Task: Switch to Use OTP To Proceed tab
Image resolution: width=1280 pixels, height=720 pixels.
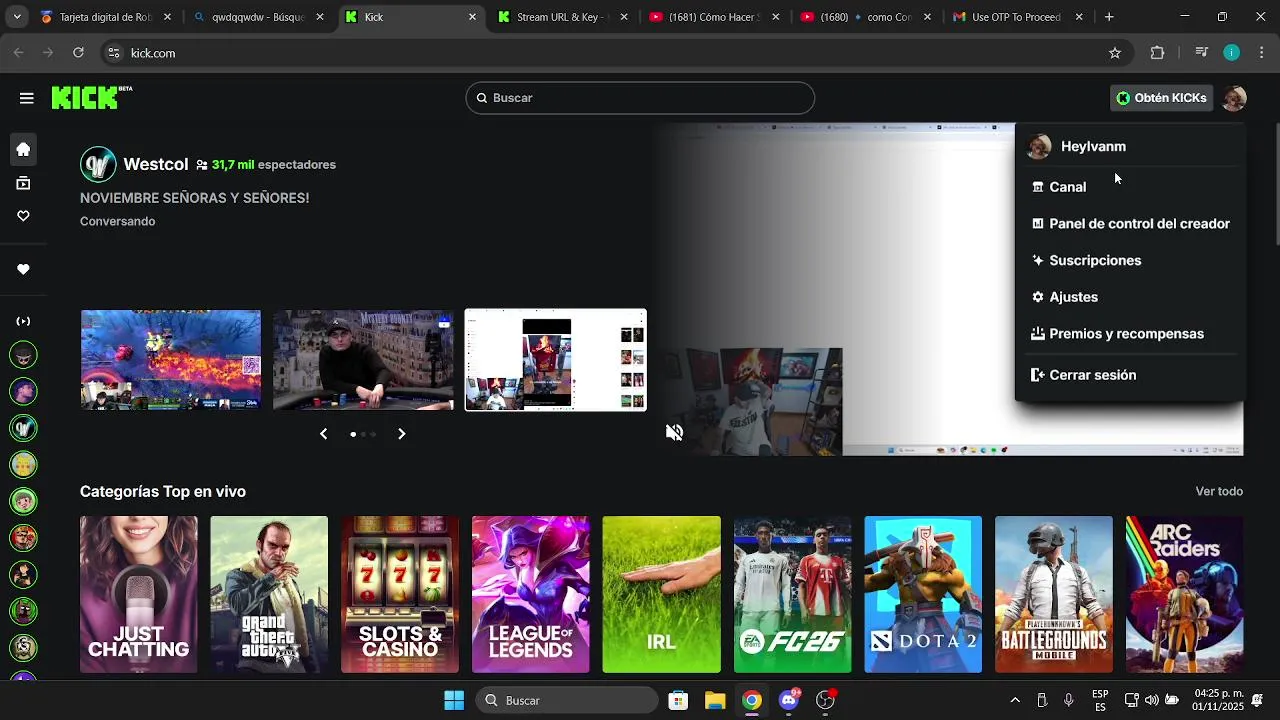Action: (1018, 17)
